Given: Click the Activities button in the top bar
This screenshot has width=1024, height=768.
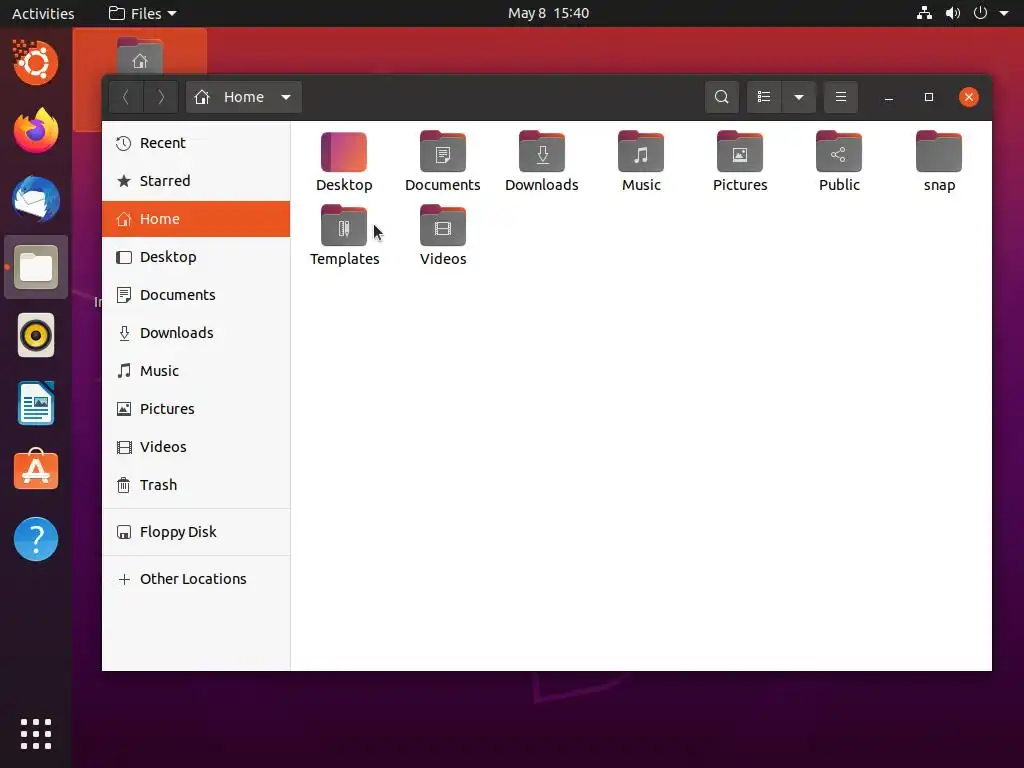Looking at the screenshot, I should coord(43,13).
